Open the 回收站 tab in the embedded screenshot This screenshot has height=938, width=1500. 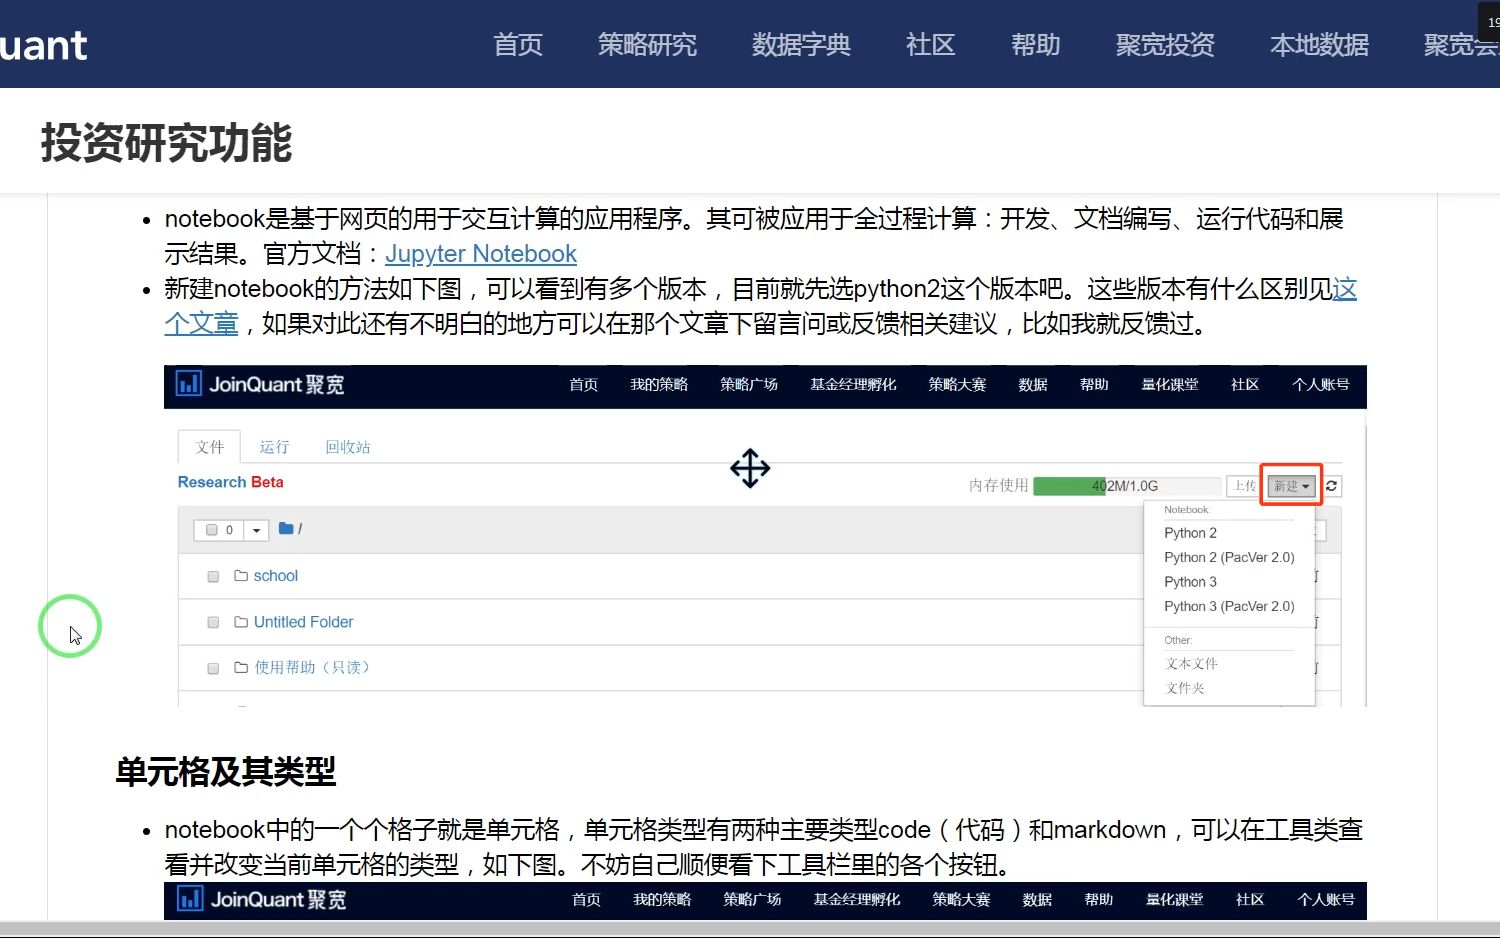347,447
